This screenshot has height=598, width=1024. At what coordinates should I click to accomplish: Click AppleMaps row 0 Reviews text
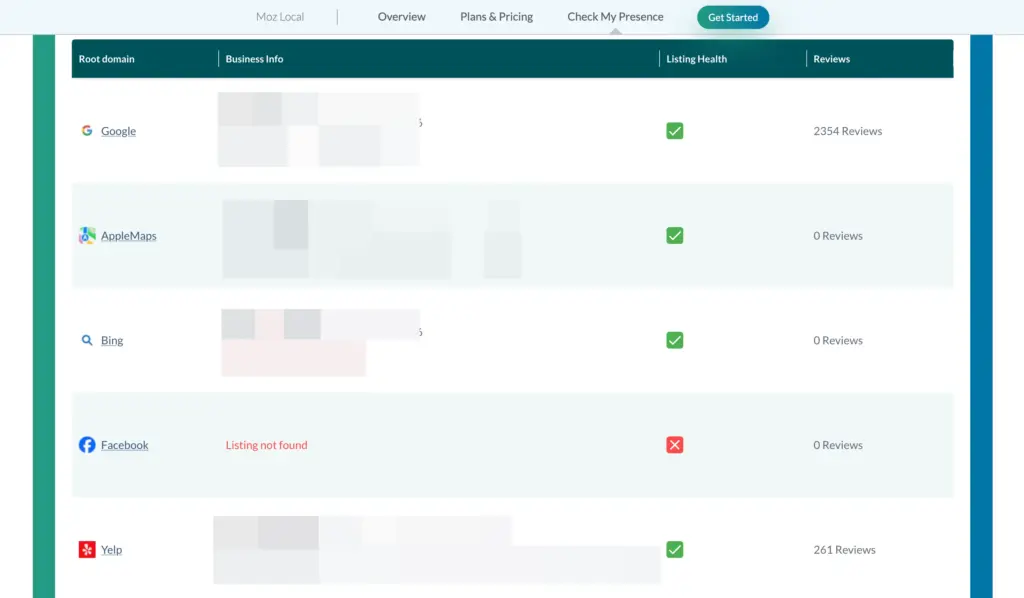tap(838, 236)
